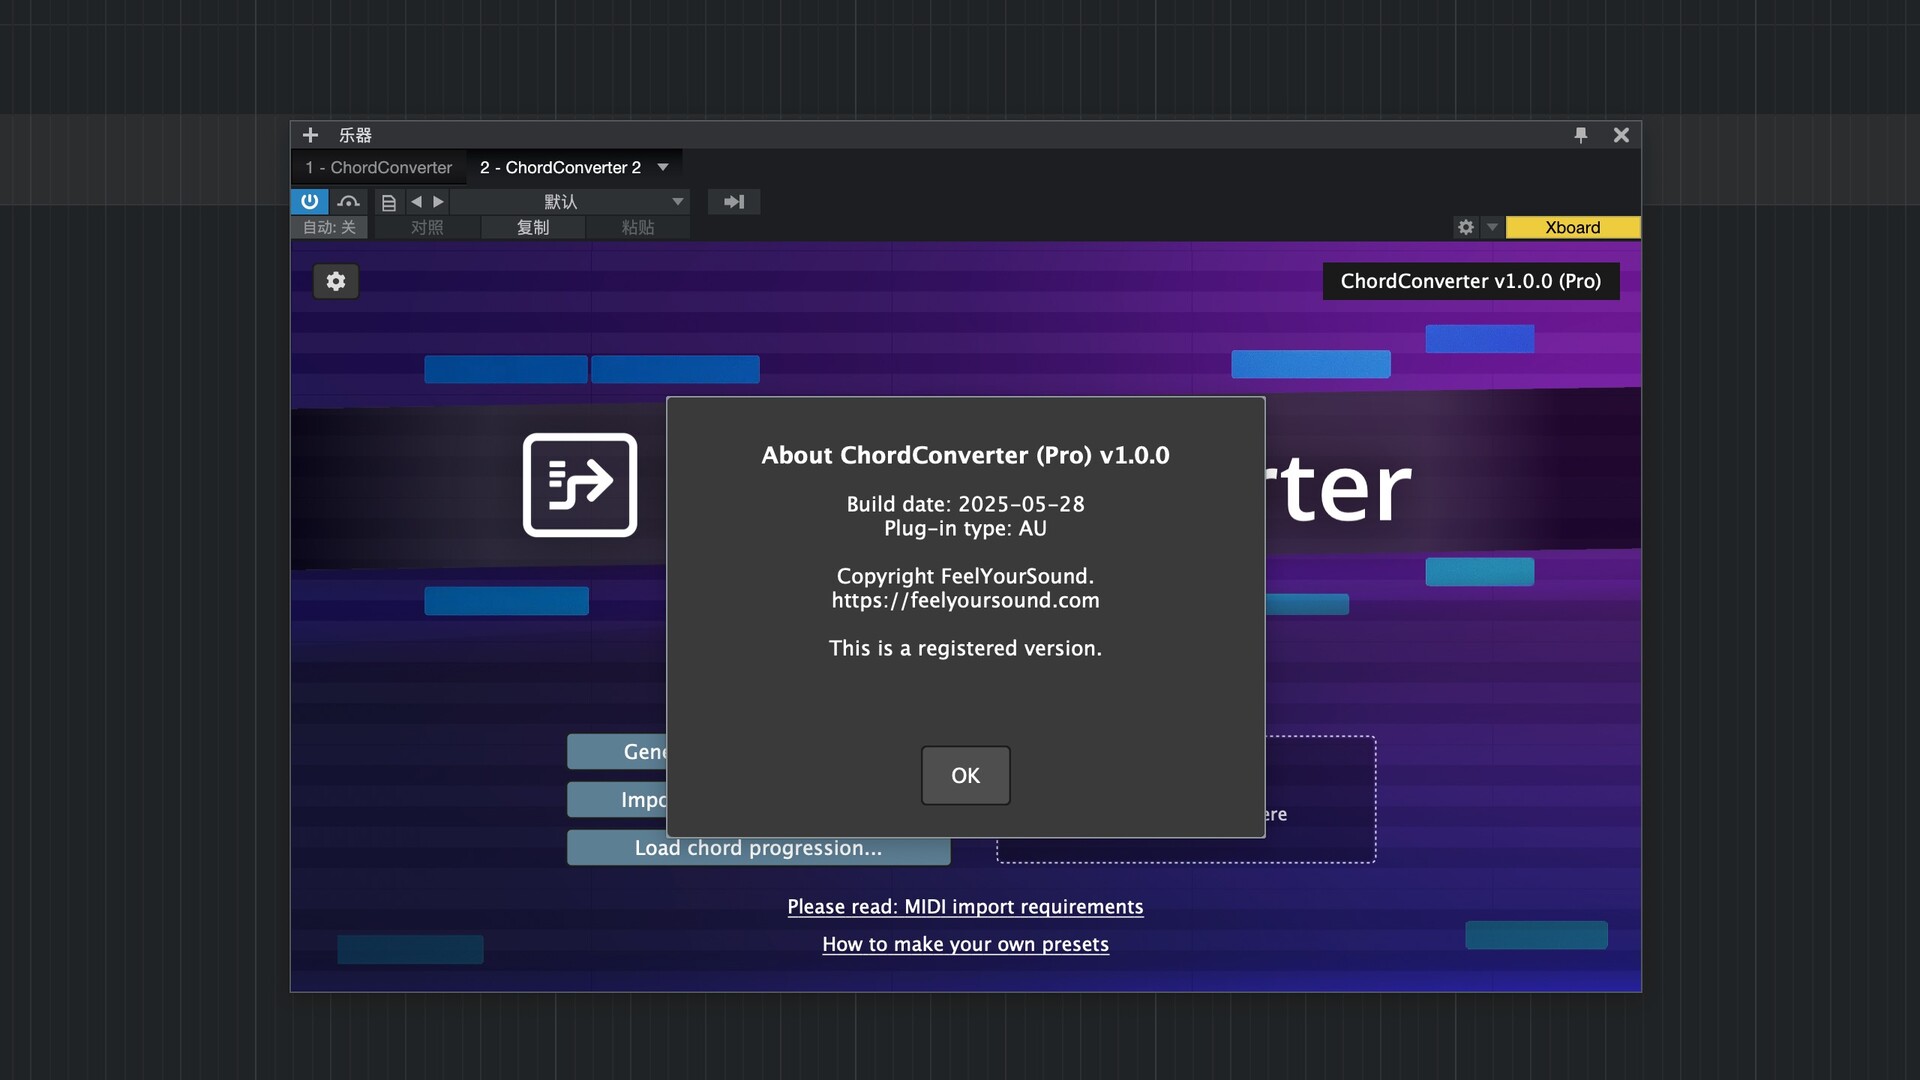The image size is (1920, 1080).
Task: Click the https://feelyoursound.com text
Action: coord(965,600)
